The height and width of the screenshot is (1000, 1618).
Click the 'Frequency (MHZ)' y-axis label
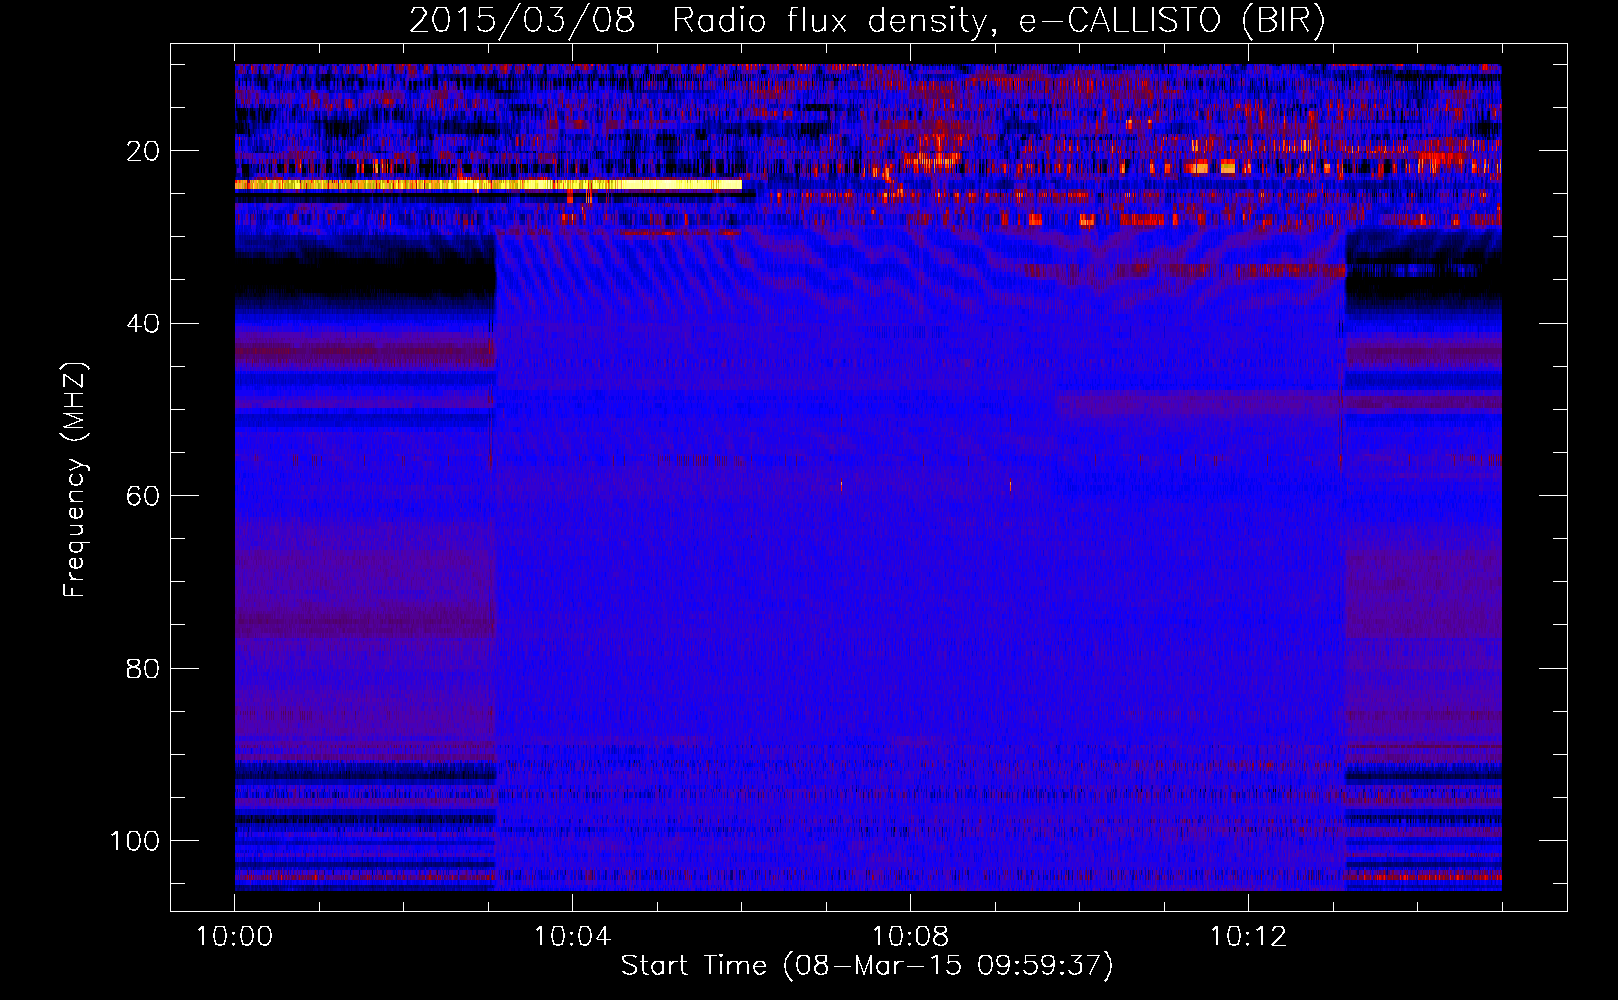[x=75, y=479]
